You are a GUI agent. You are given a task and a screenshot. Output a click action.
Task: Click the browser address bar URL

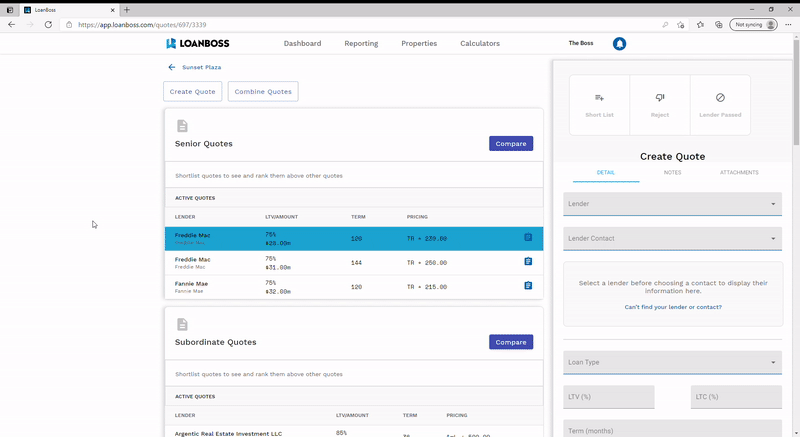point(142,24)
